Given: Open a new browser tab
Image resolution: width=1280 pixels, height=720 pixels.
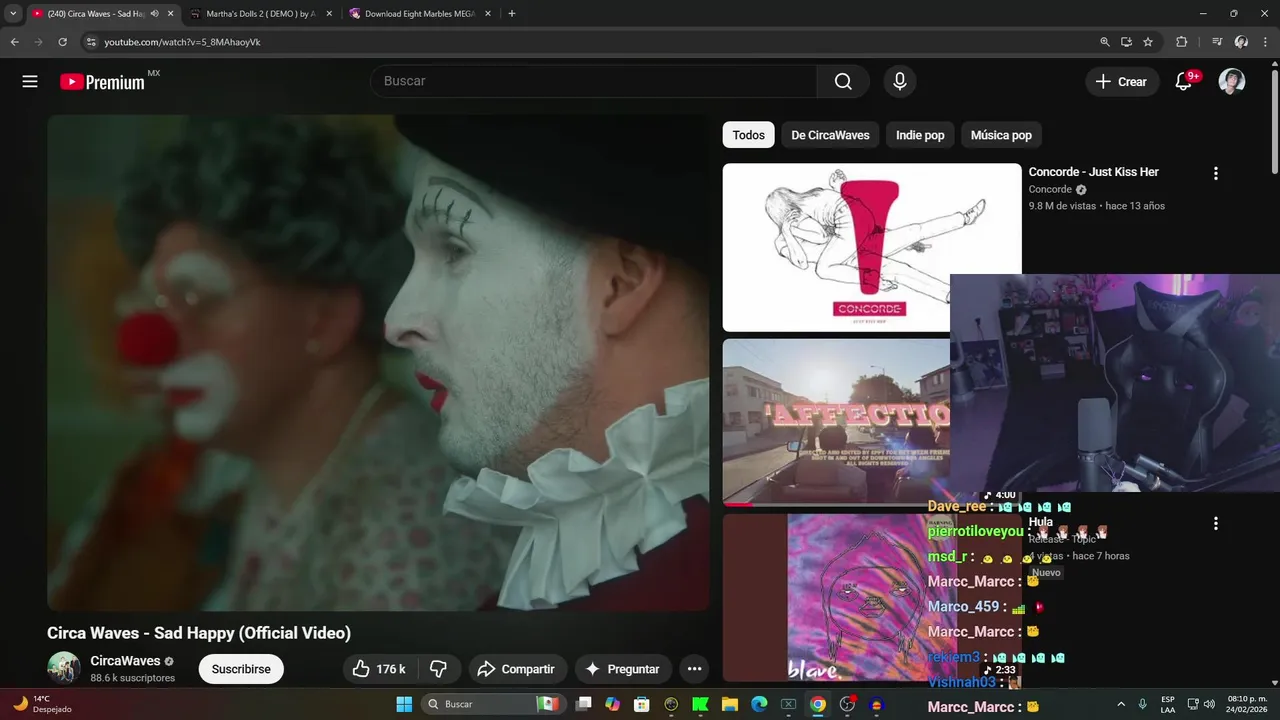Looking at the screenshot, I should pos(512,14).
